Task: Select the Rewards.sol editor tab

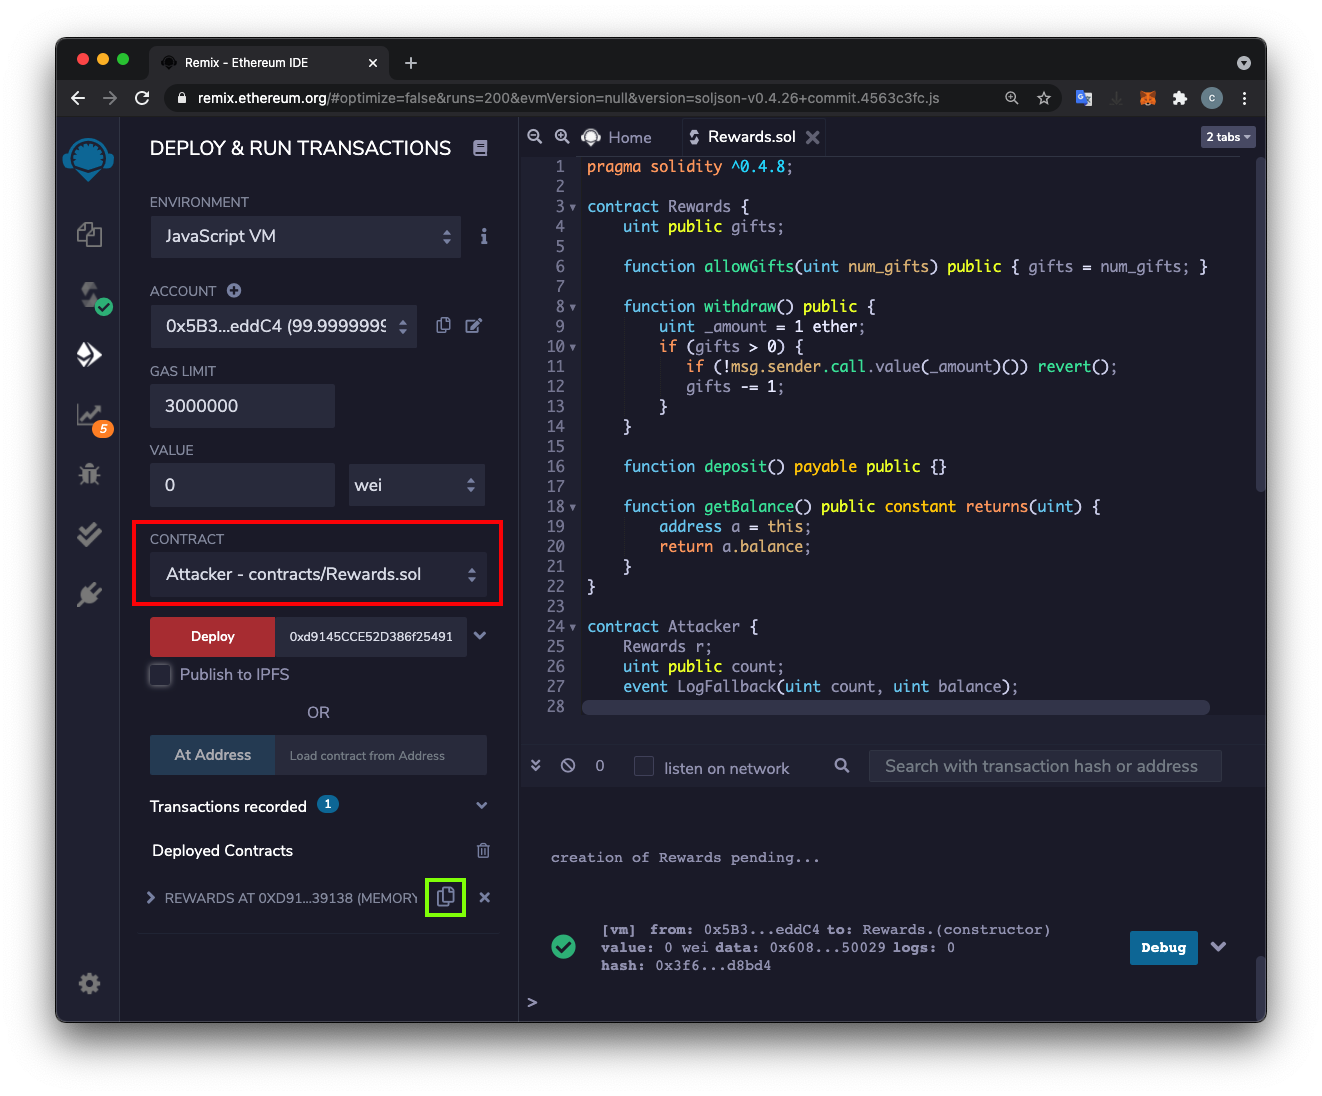Action: click(x=750, y=137)
